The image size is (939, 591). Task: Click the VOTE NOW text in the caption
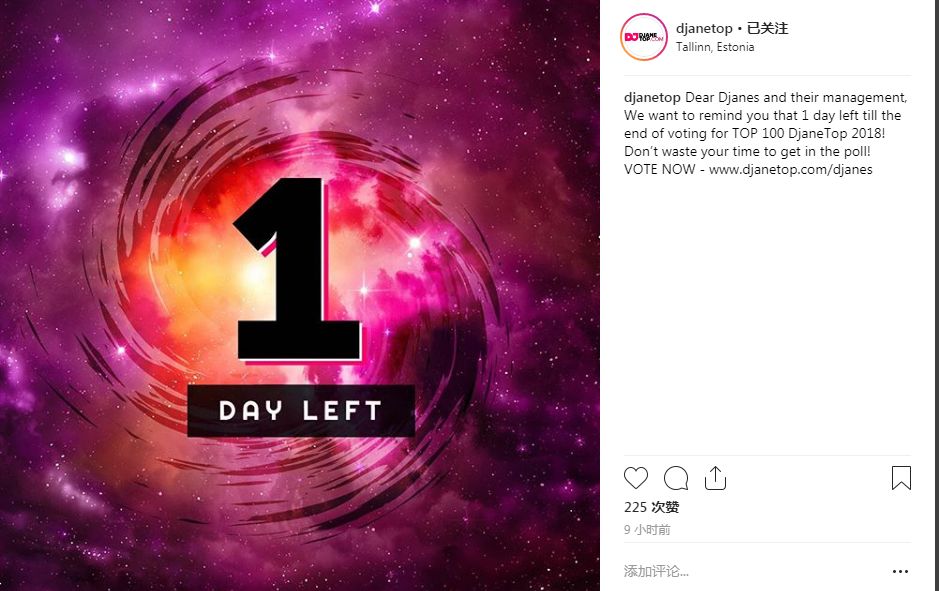click(x=659, y=169)
